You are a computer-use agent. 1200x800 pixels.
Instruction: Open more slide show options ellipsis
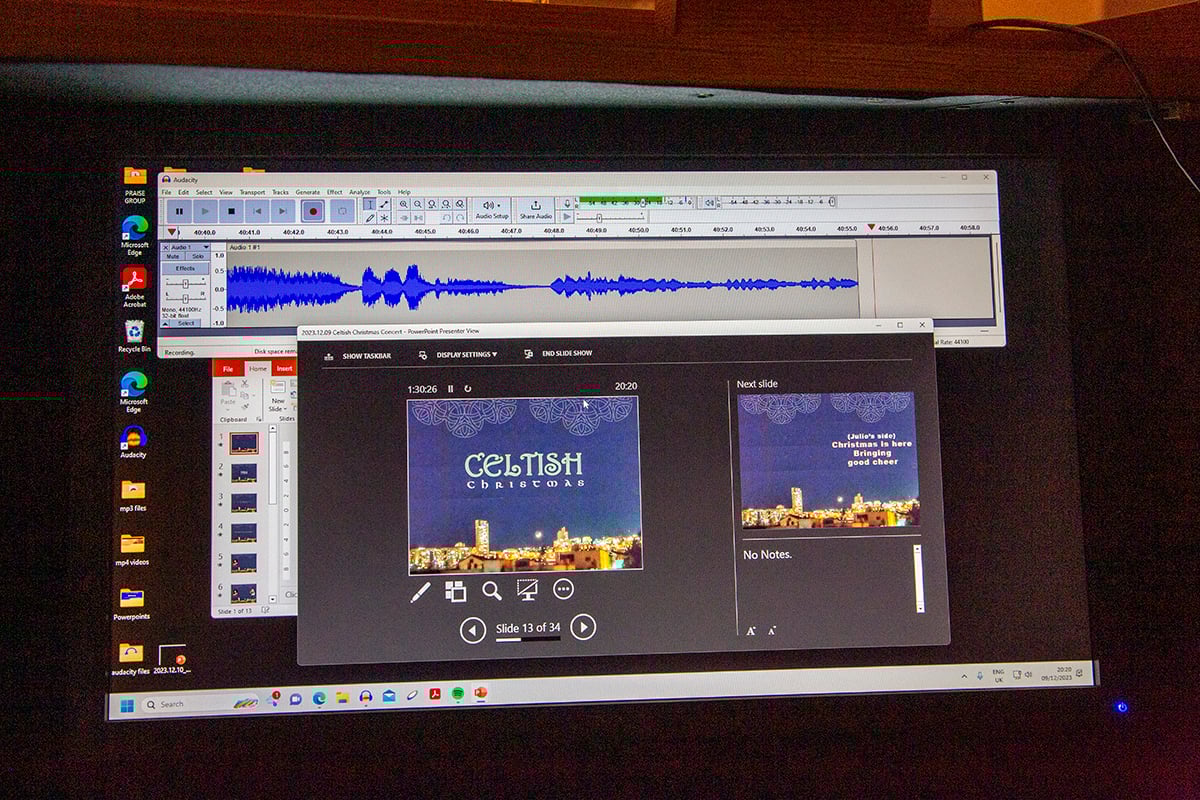click(563, 590)
